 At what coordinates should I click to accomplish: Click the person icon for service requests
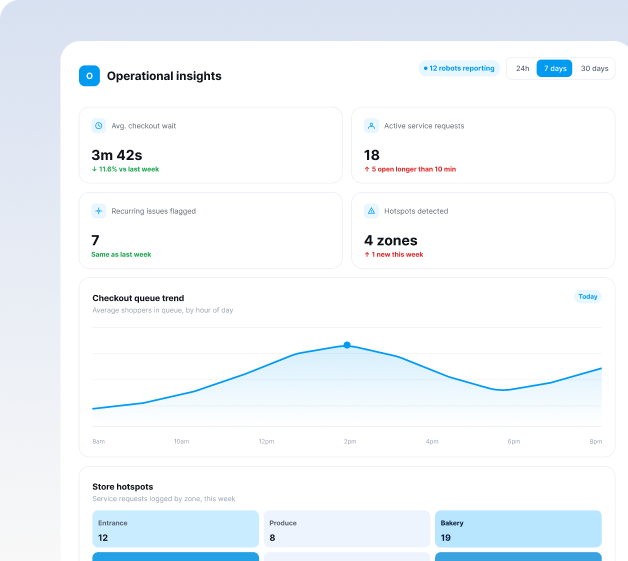[x=371, y=126]
